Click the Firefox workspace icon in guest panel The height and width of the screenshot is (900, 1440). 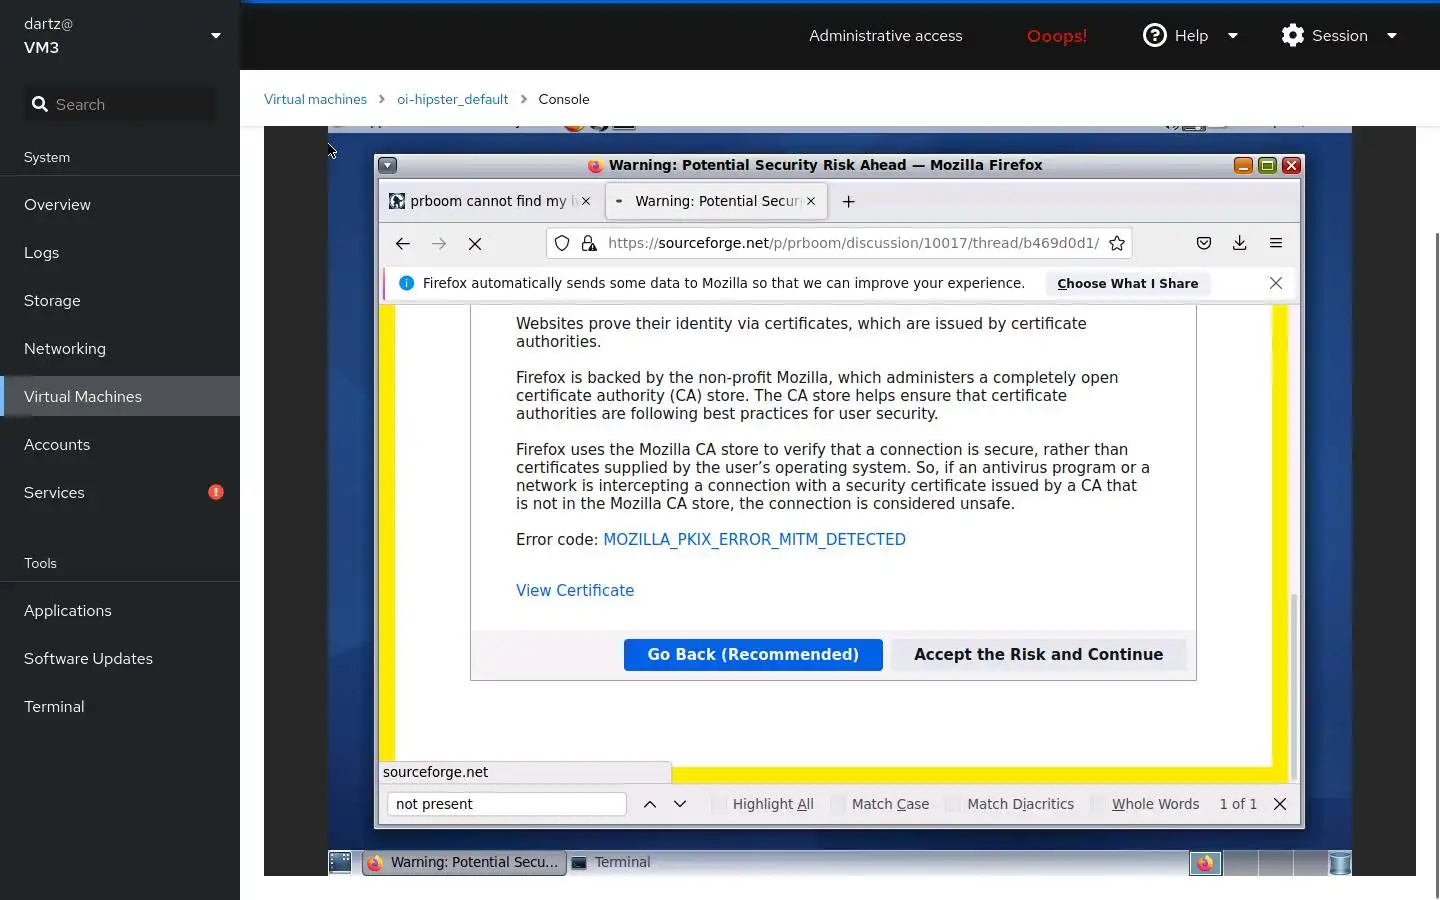pos(1205,863)
